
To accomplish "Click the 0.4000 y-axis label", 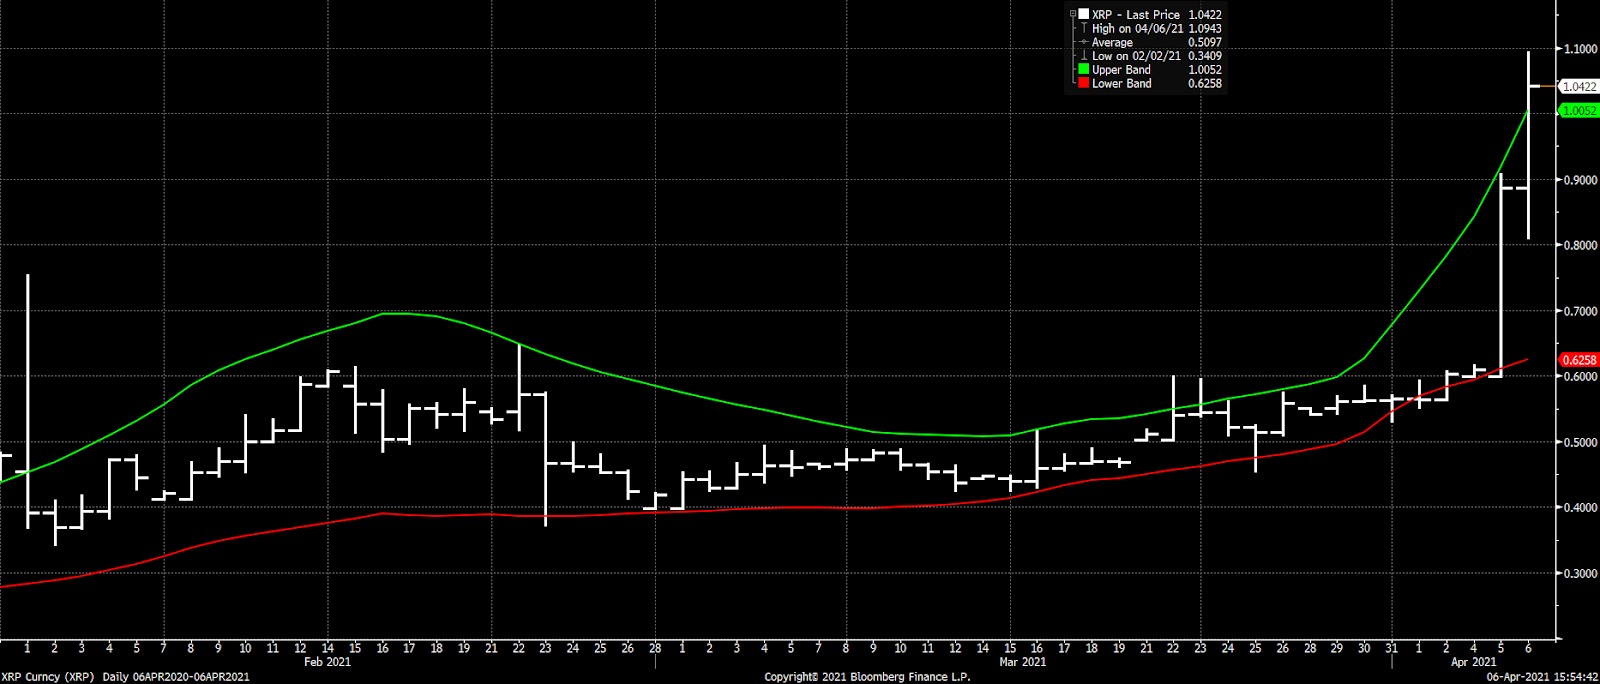I will click(x=1581, y=508).
